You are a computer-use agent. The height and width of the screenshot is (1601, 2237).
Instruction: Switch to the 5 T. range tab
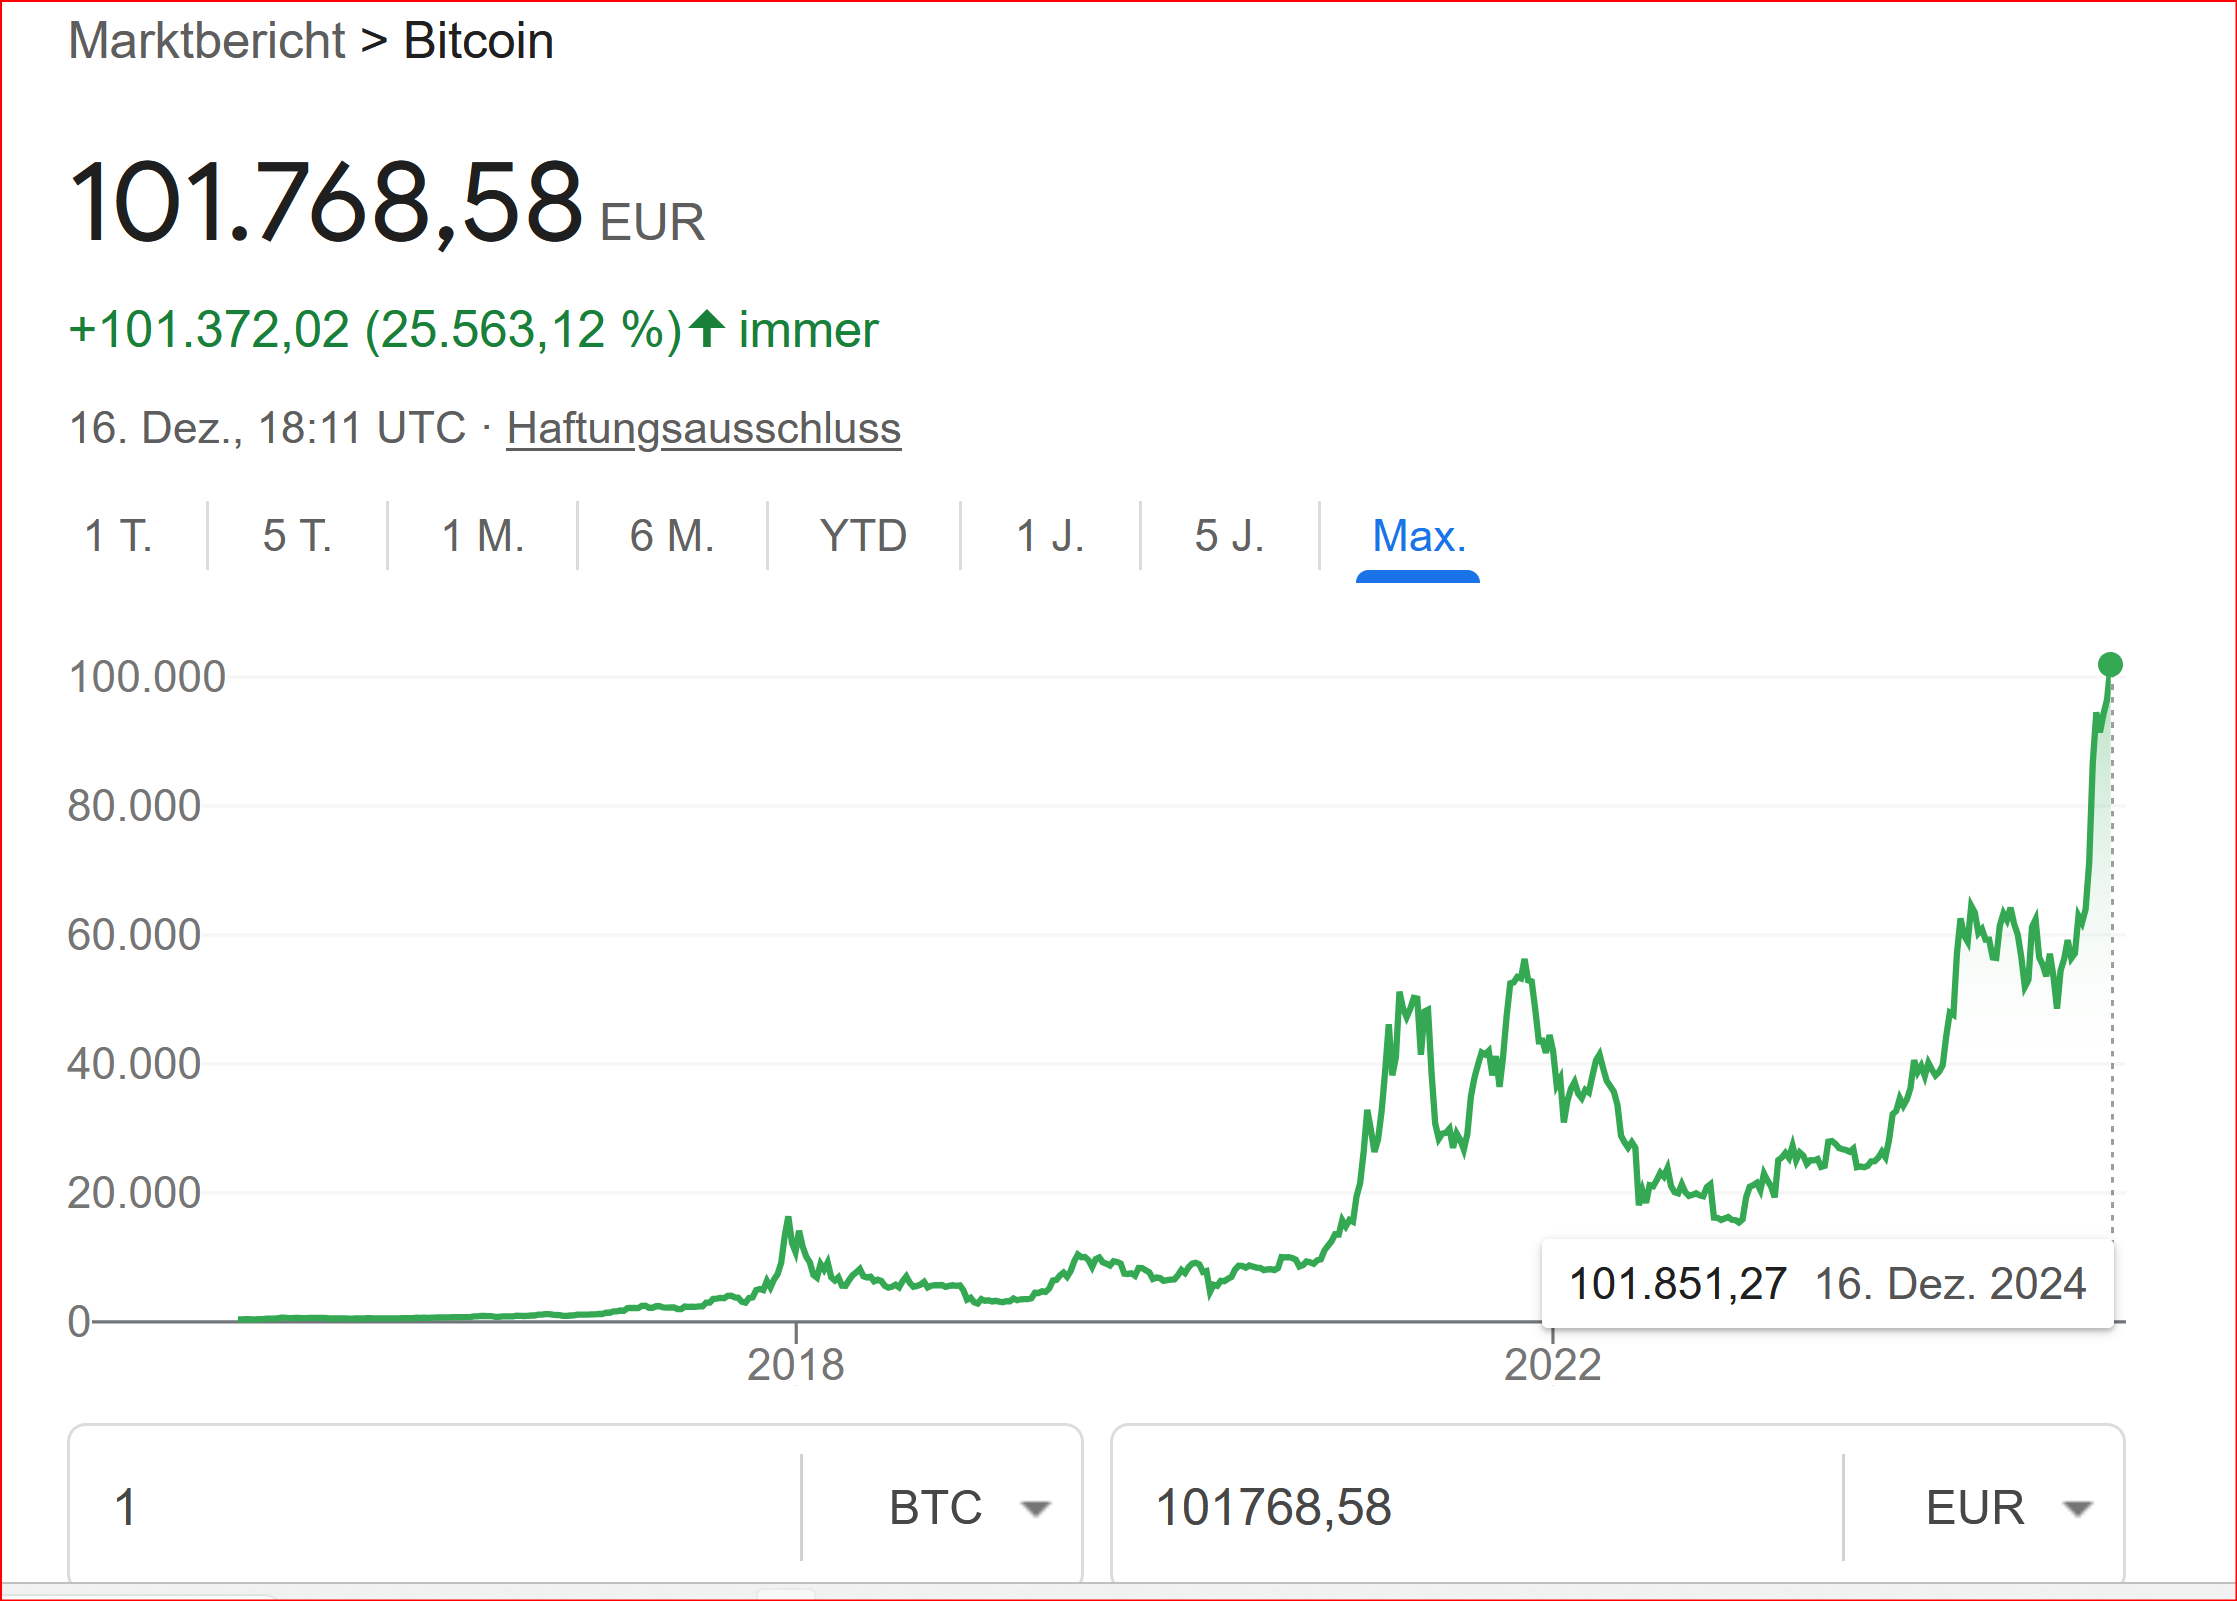pos(297,536)
